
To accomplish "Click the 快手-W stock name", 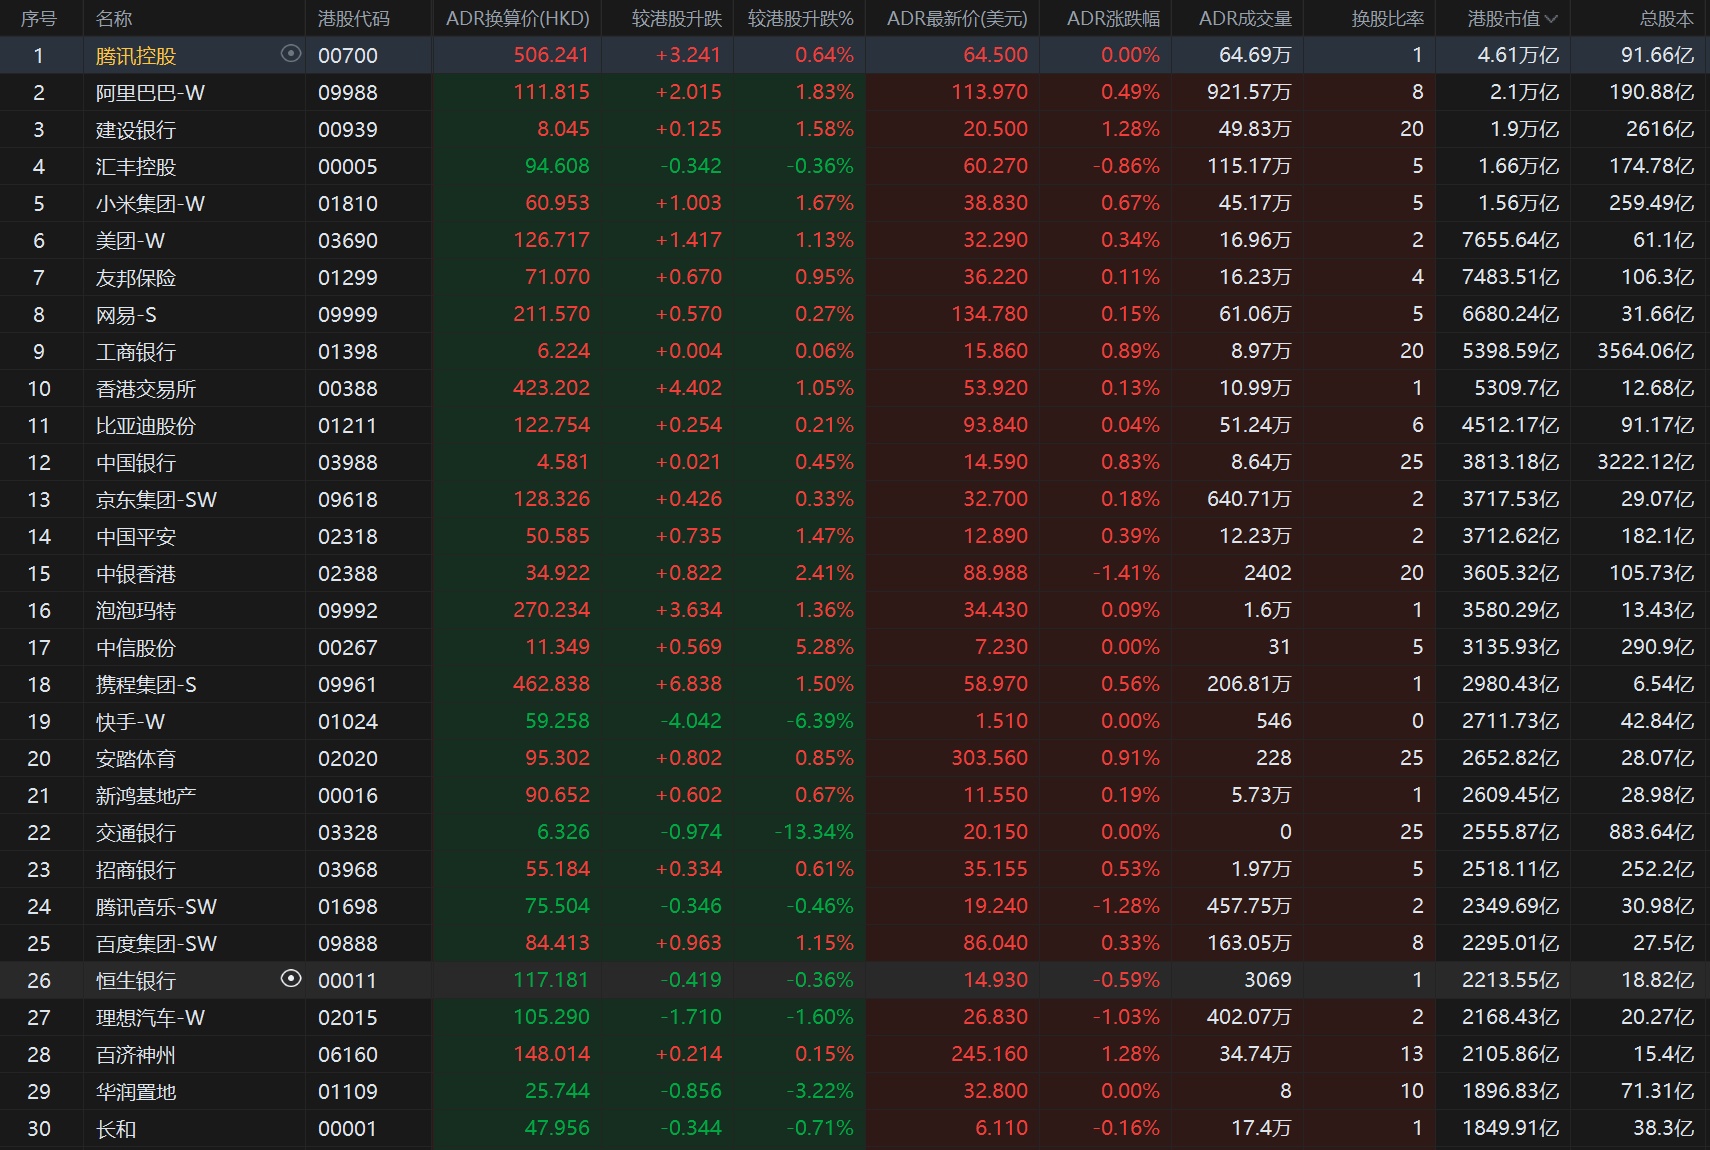I will pos(130,722).
